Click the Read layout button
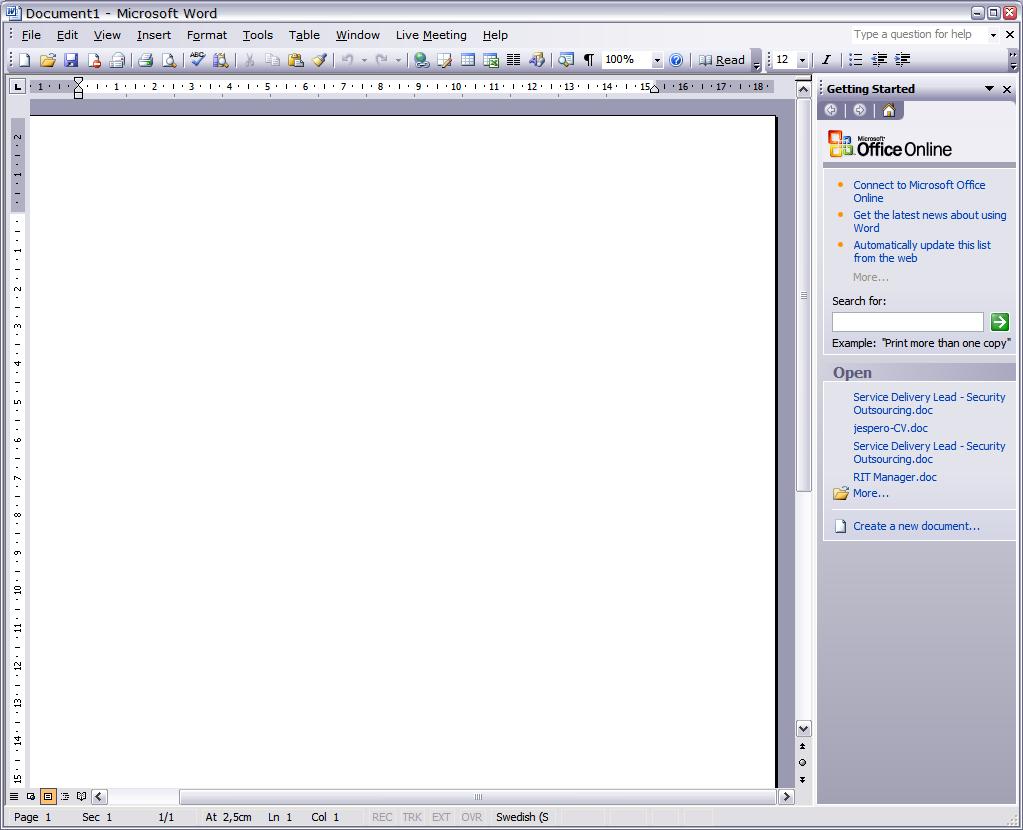1023x830 pixels. [722, 60]
